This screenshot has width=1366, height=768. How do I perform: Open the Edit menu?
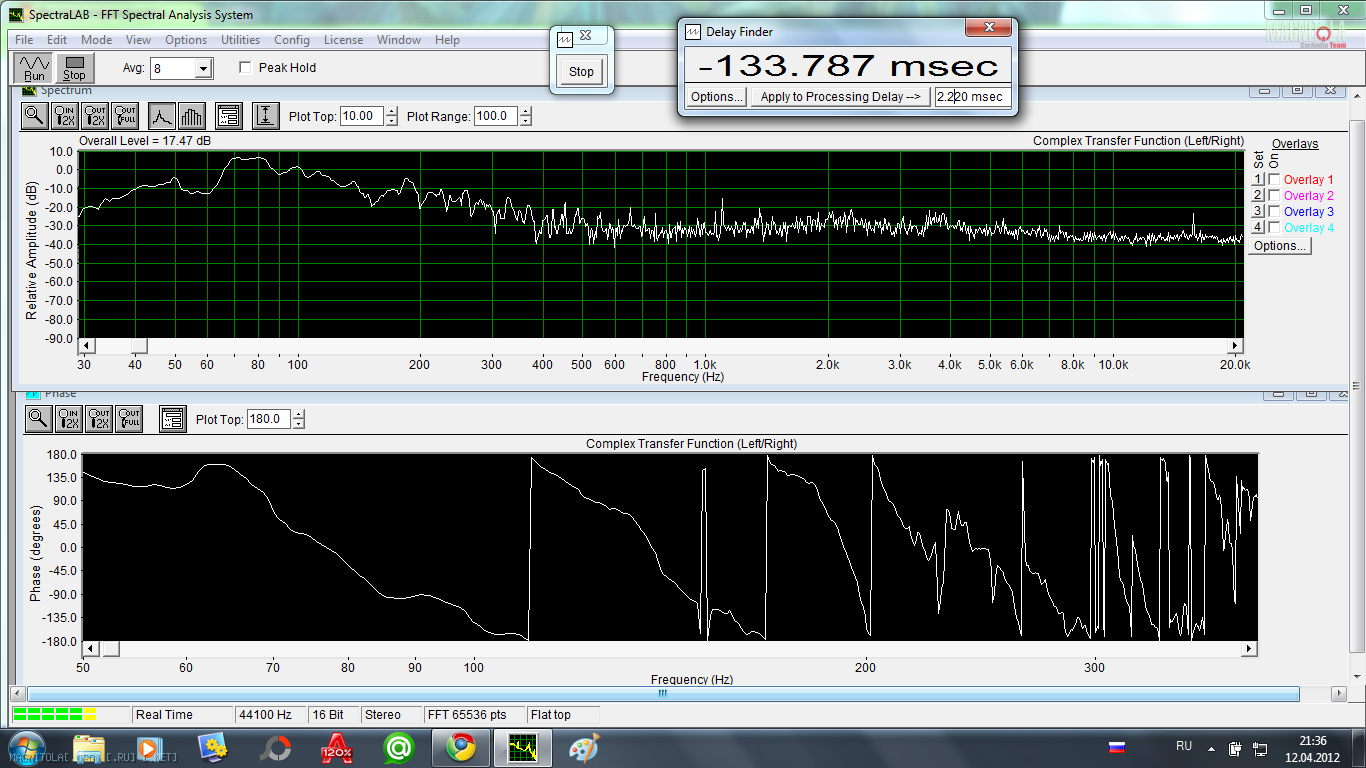[x=57, y=40]
